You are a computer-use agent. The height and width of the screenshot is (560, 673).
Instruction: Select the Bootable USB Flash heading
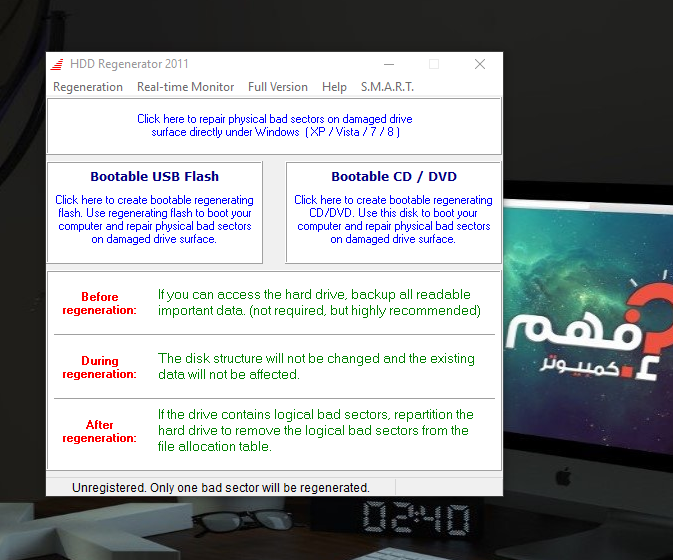click(155, 176)
